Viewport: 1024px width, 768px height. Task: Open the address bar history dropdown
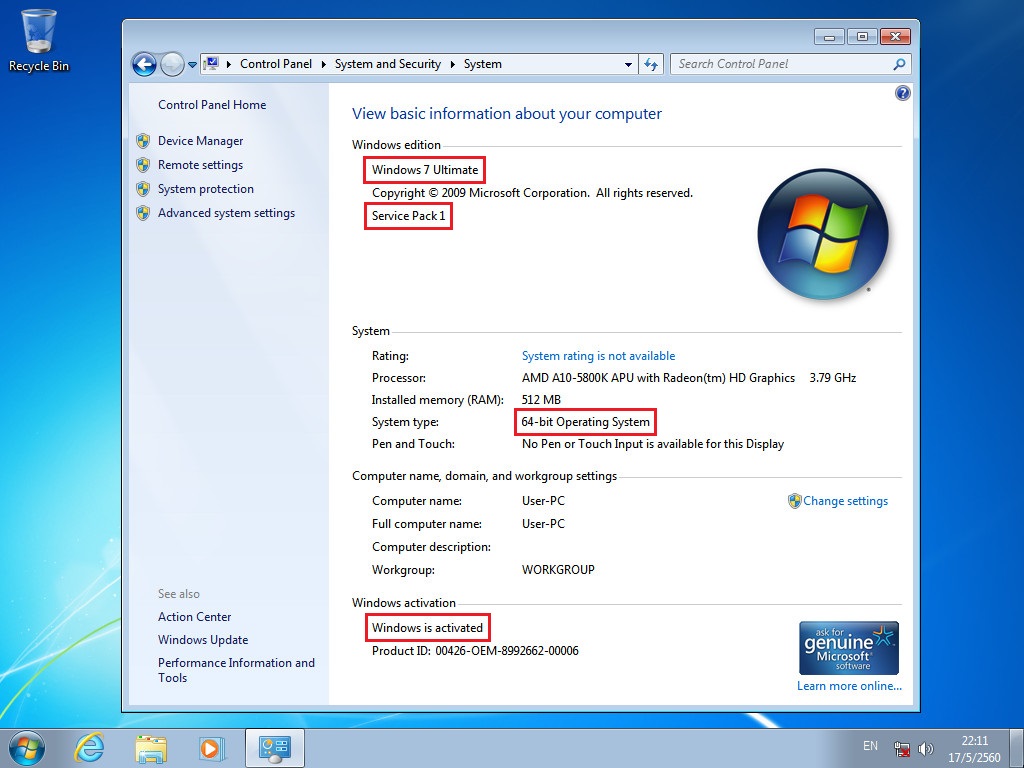(x=628, y=64)
